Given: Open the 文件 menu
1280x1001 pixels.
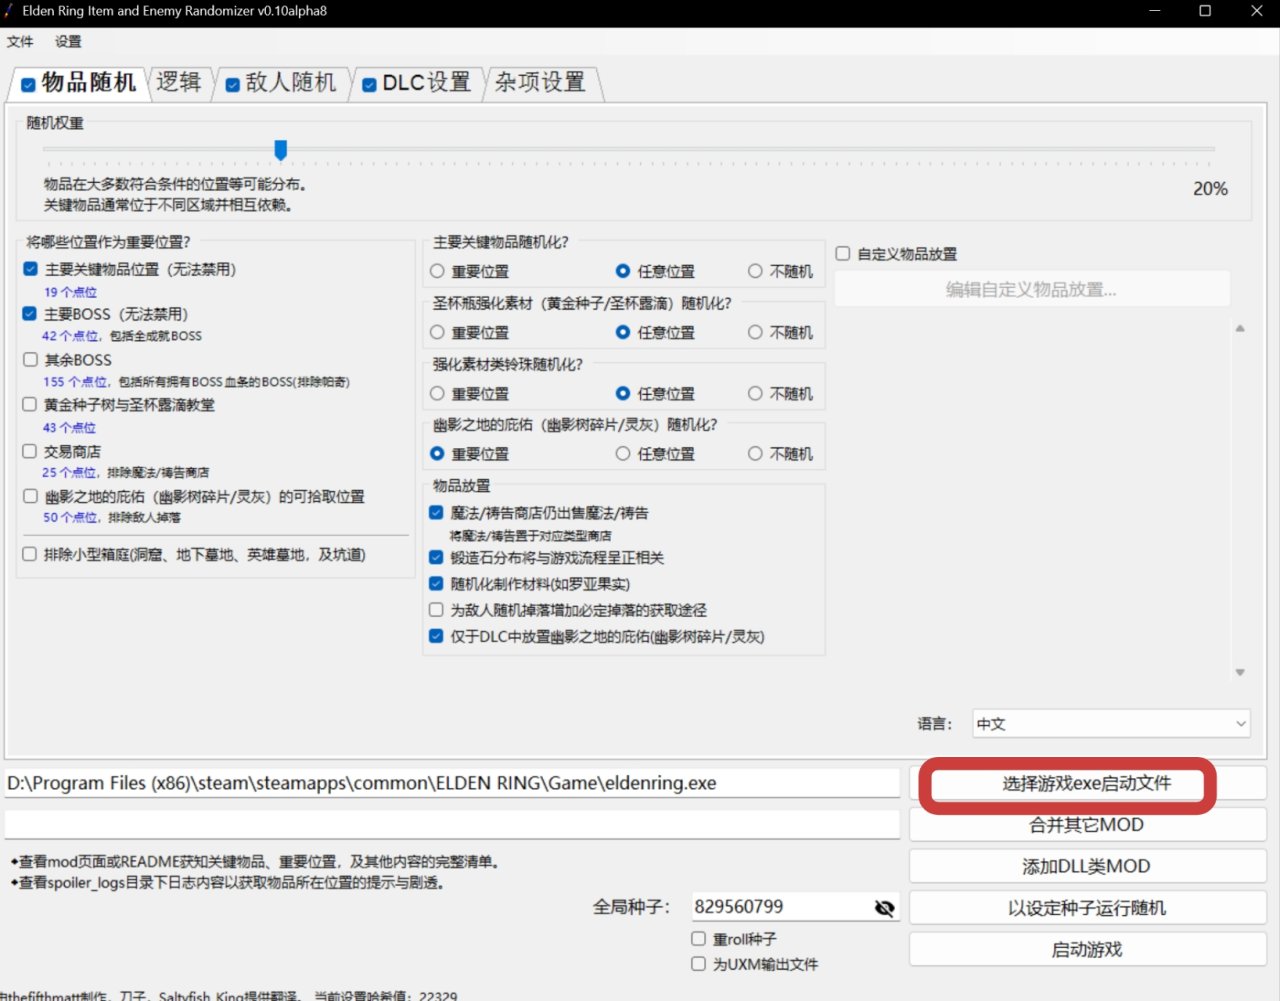Looking at the screenshot, I should point(20,42).
